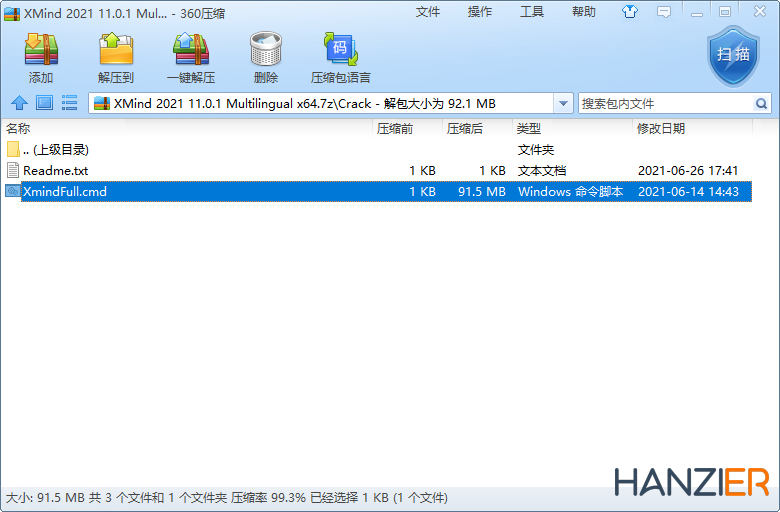
Task: Open the 帮助 menu
Action: [x=584, y=12]
